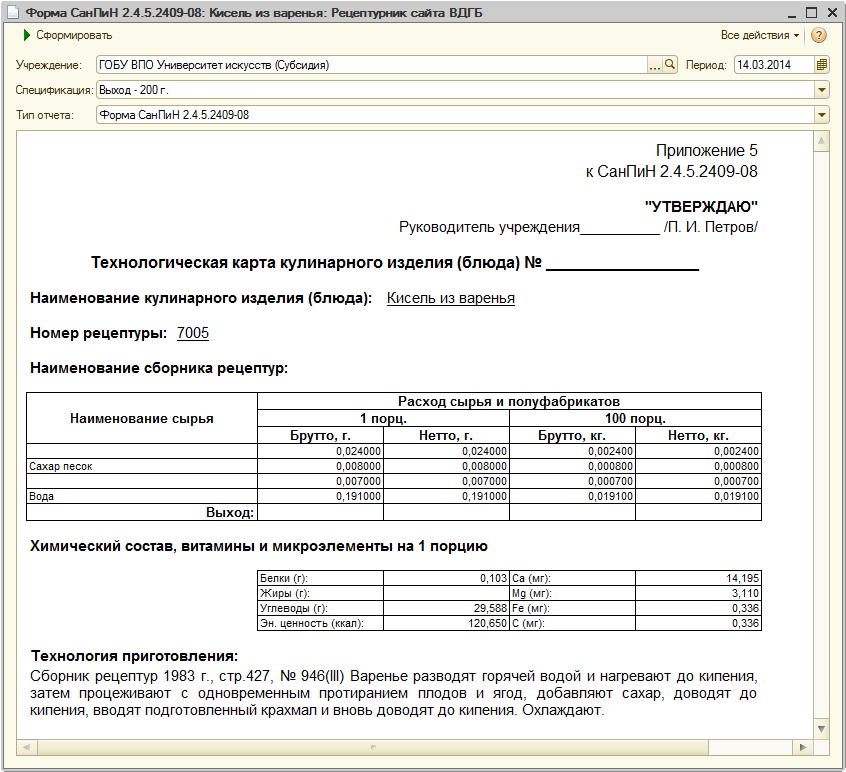Click the horizontal scrollbar left arrow
The height and width of the screenshot is (772, 846).
[x=26, y=747]
